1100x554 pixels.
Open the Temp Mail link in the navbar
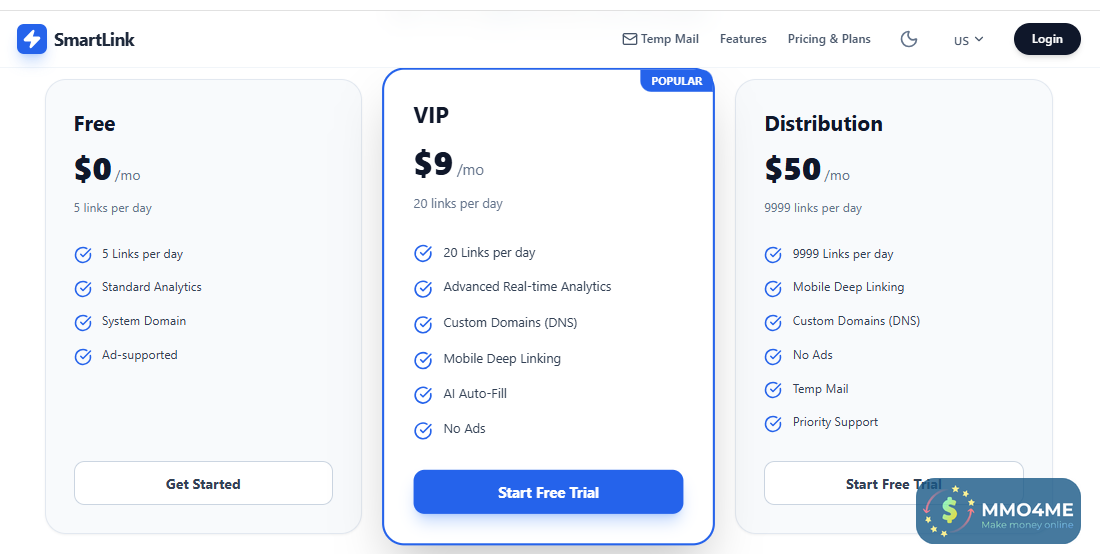[x=669, y=39]
